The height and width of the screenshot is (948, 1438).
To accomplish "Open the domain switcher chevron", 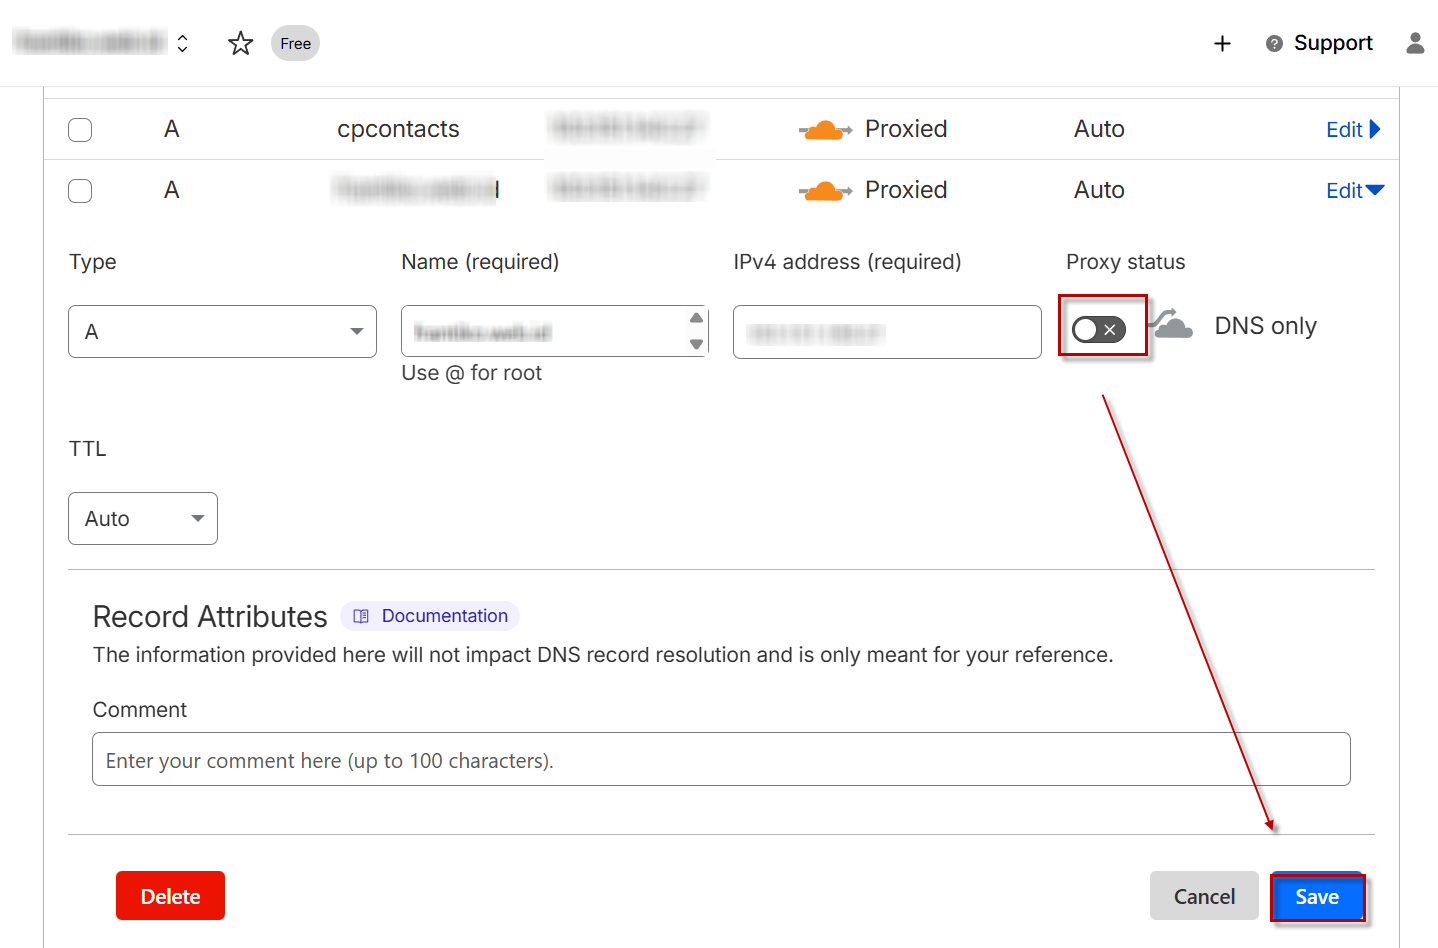I will click(x=182, y=43).
